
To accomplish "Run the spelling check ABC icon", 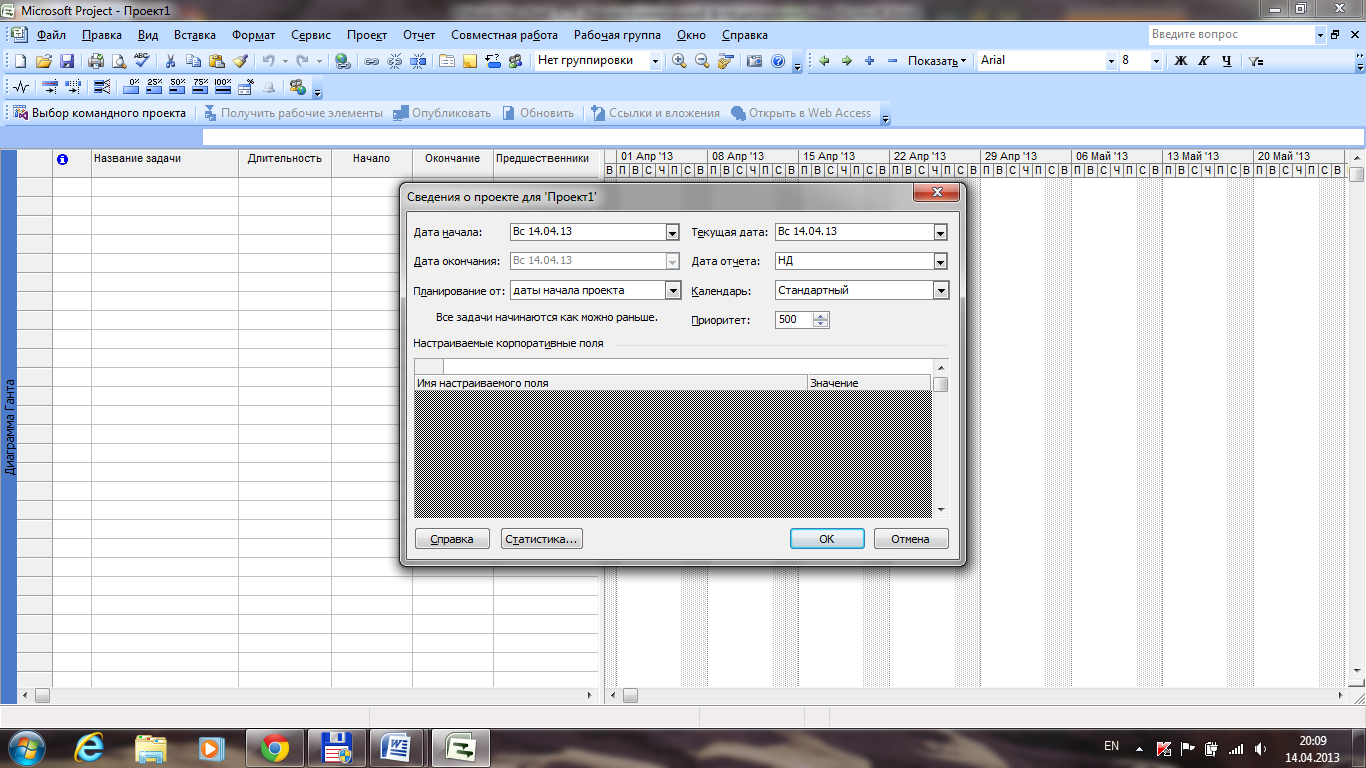I will click(x=142, y=61).
